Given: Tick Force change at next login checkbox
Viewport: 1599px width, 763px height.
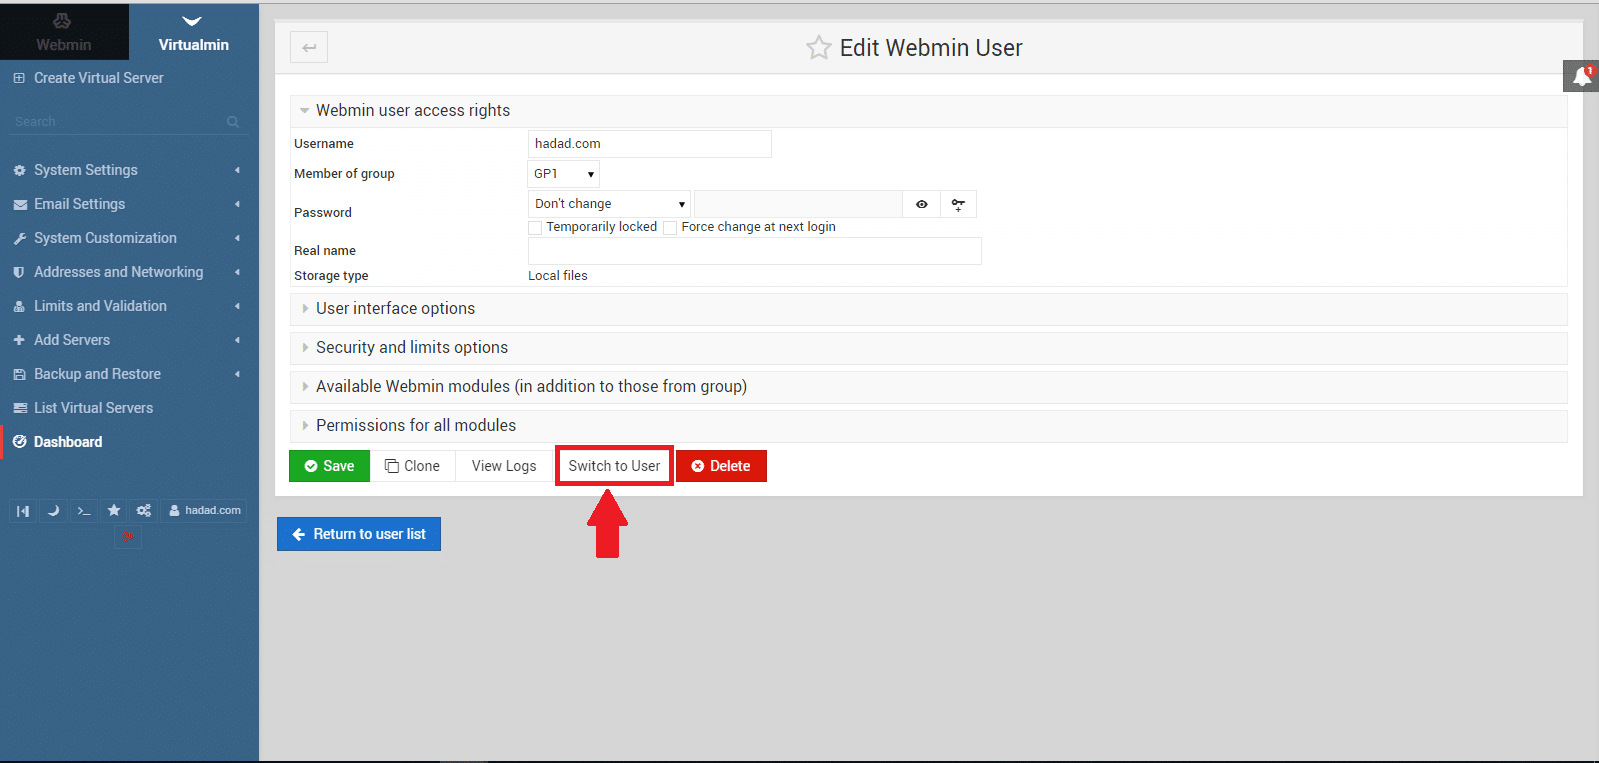Looking at the screenshot, I should click(x=670, y=228).
